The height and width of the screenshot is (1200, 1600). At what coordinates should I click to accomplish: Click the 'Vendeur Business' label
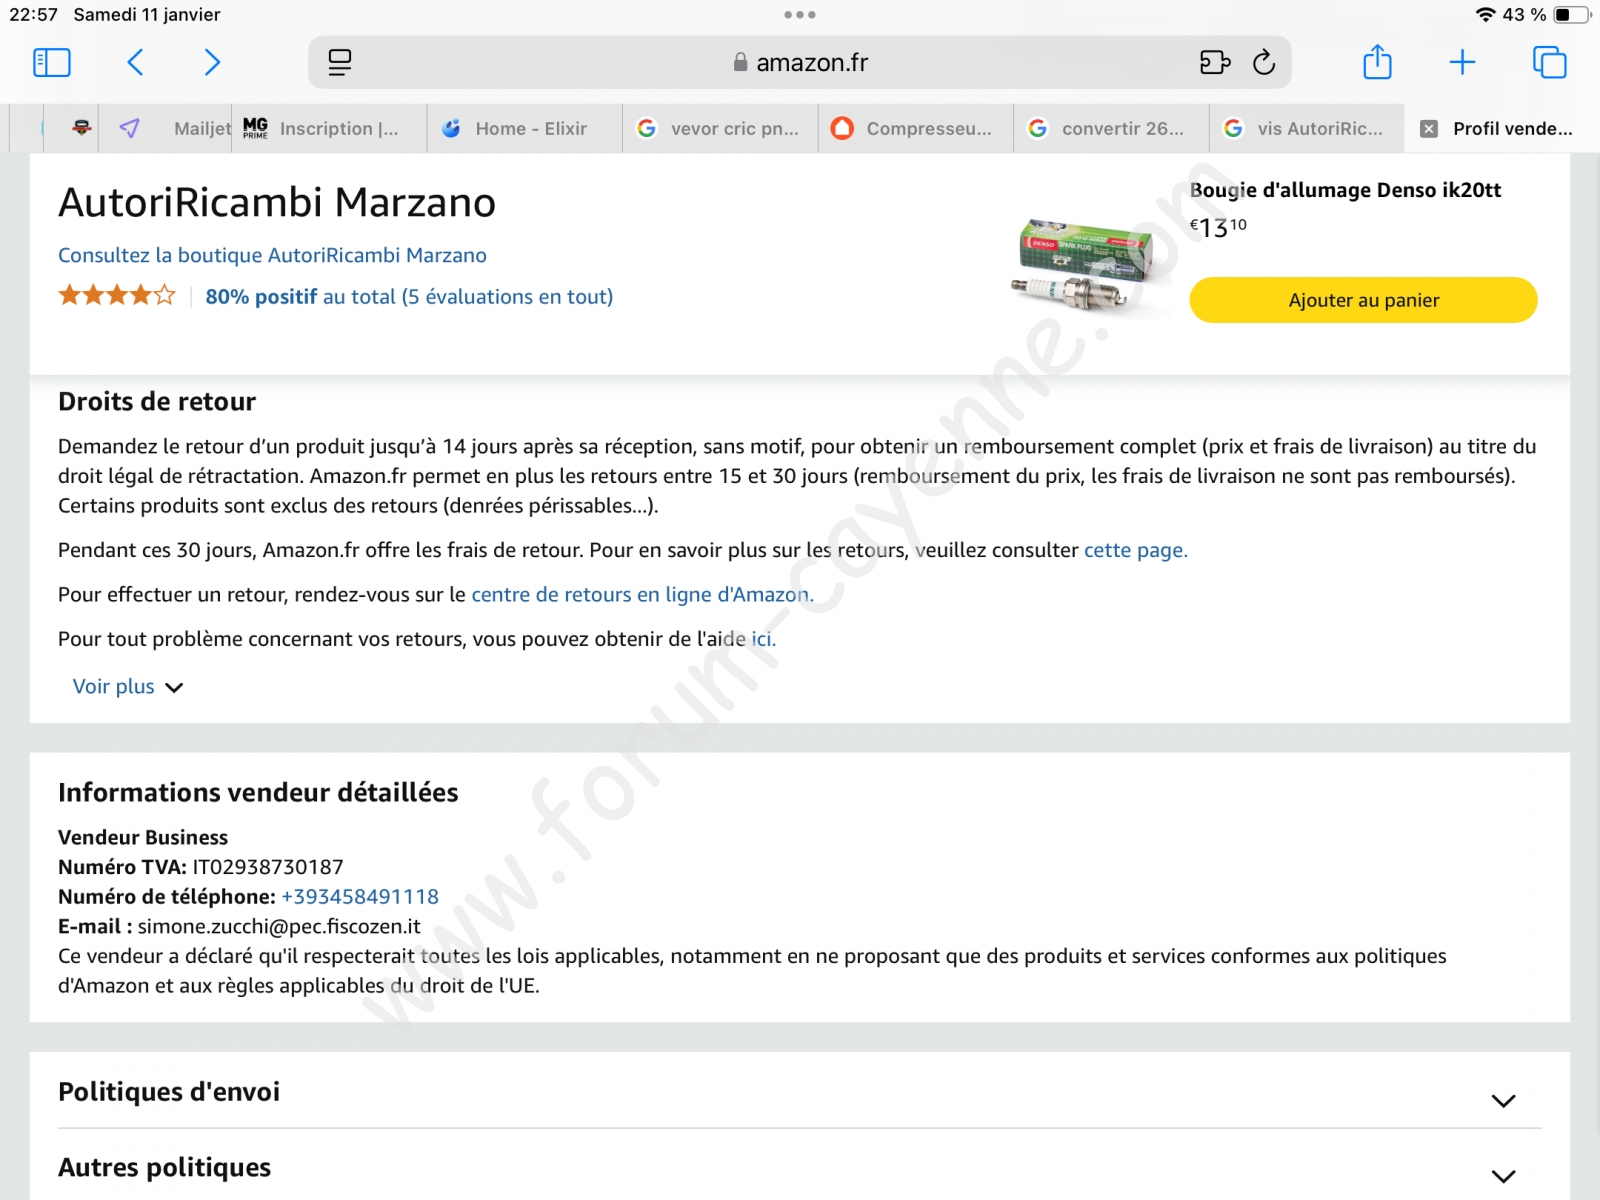[x=143, y=838]
